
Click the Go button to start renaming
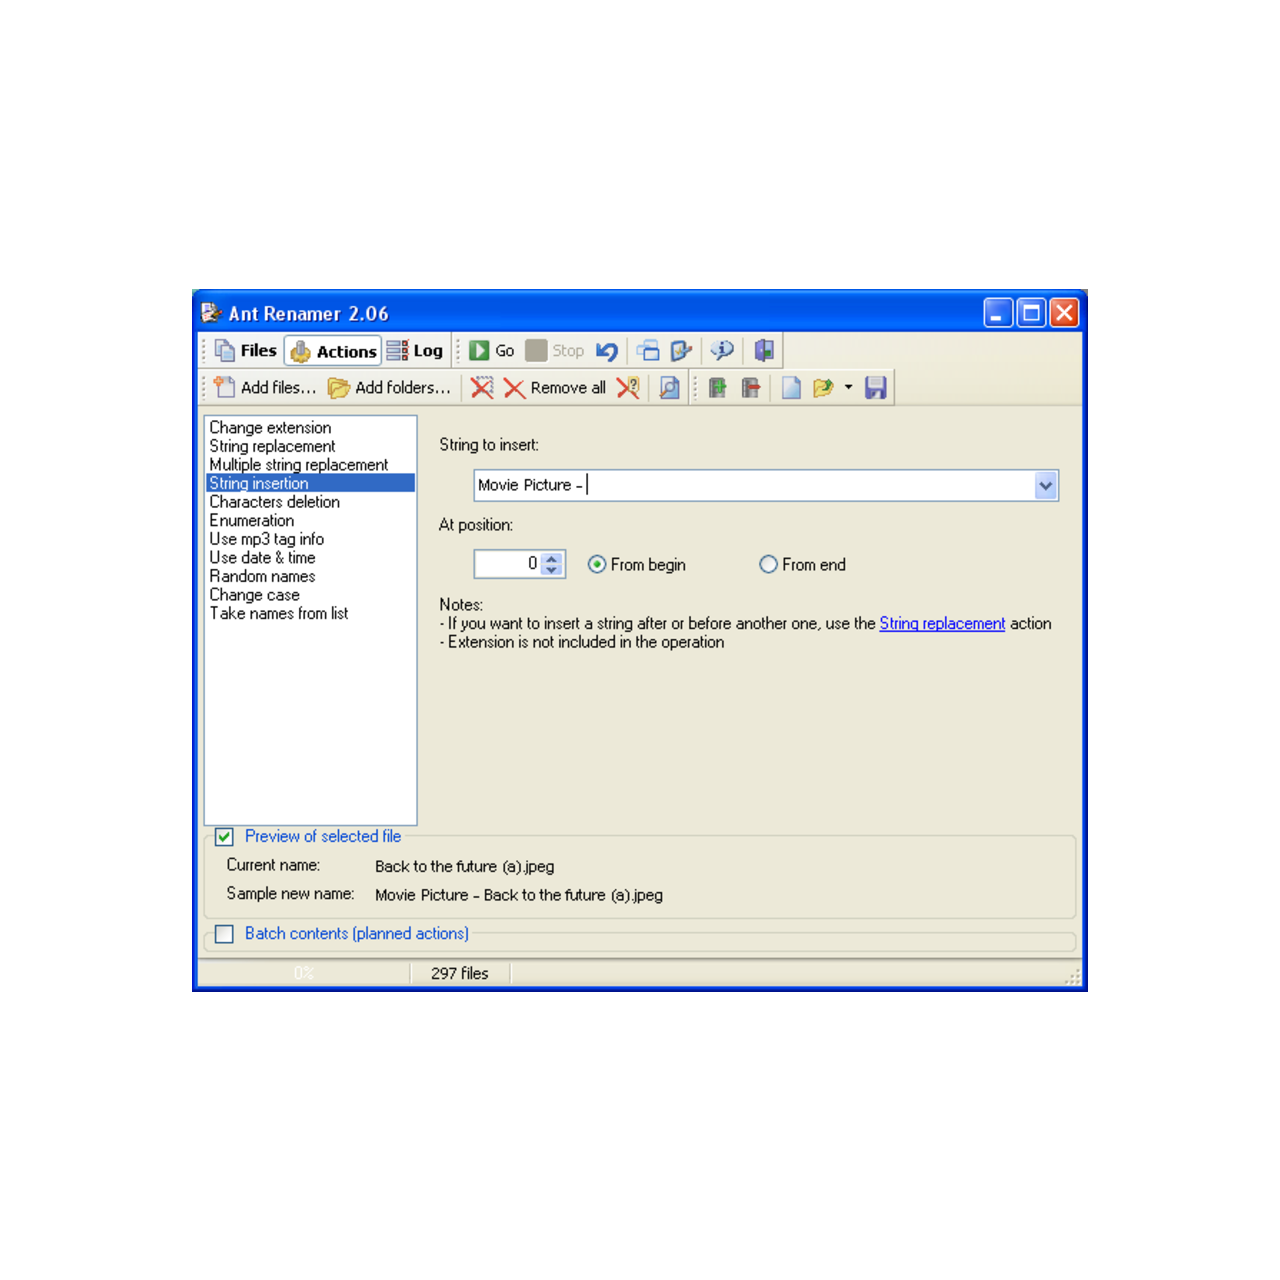[x=492, y=351]
